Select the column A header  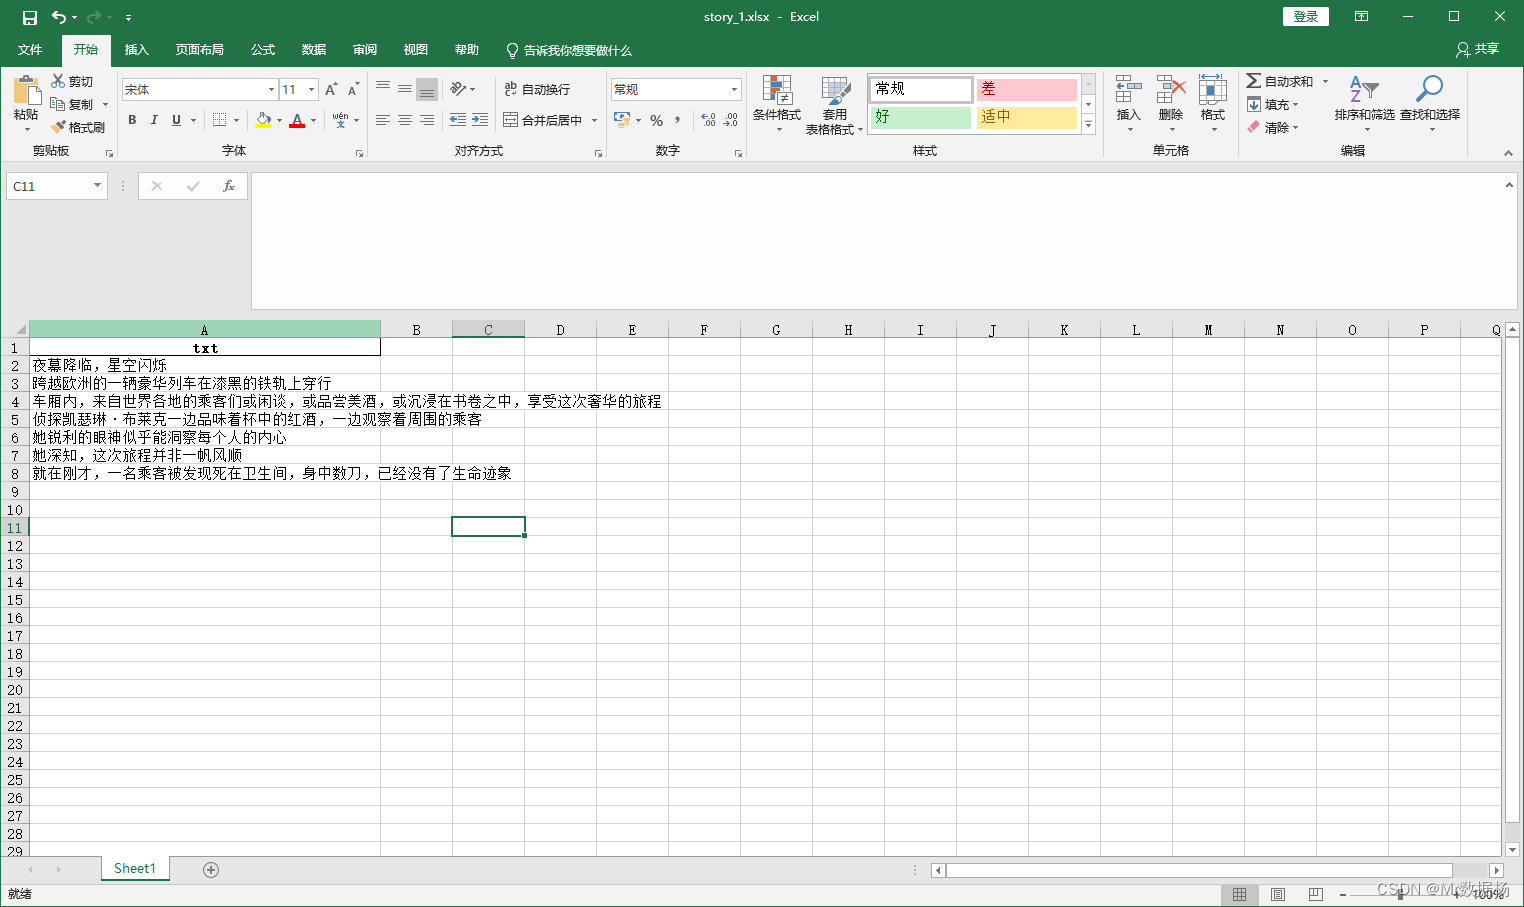[204, 329]
